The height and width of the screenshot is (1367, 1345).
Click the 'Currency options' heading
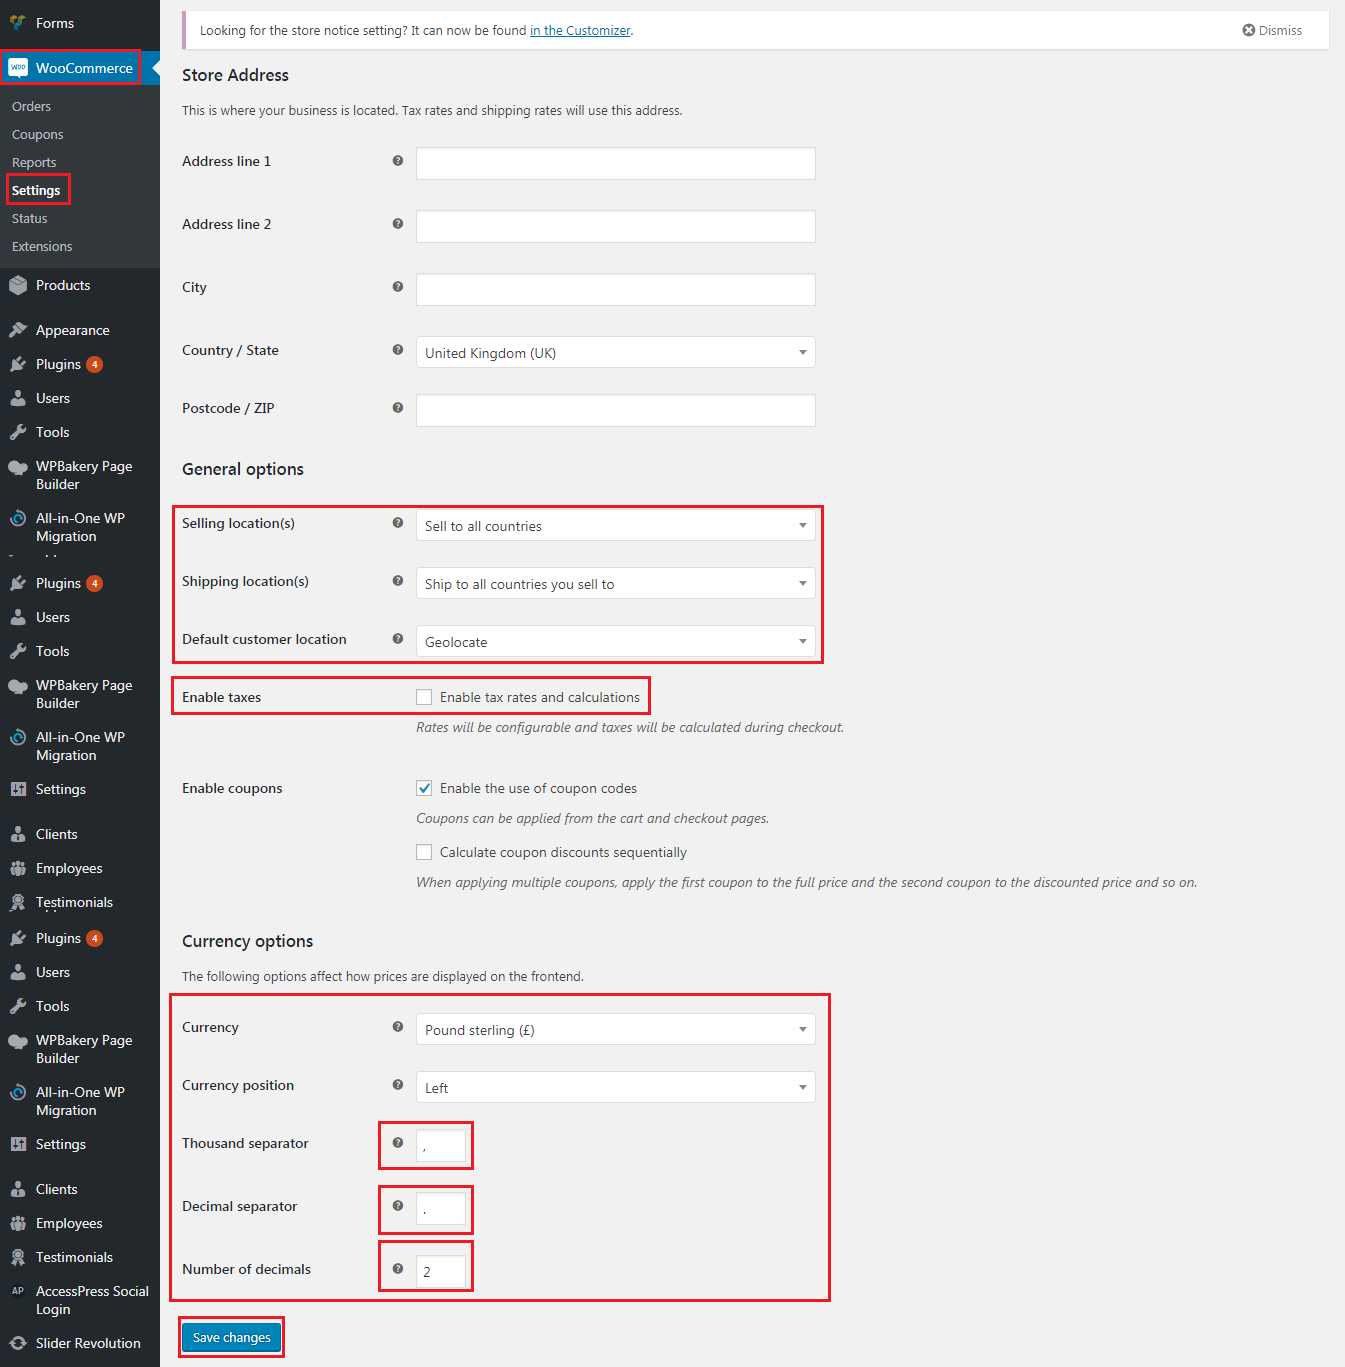(247, 941)
